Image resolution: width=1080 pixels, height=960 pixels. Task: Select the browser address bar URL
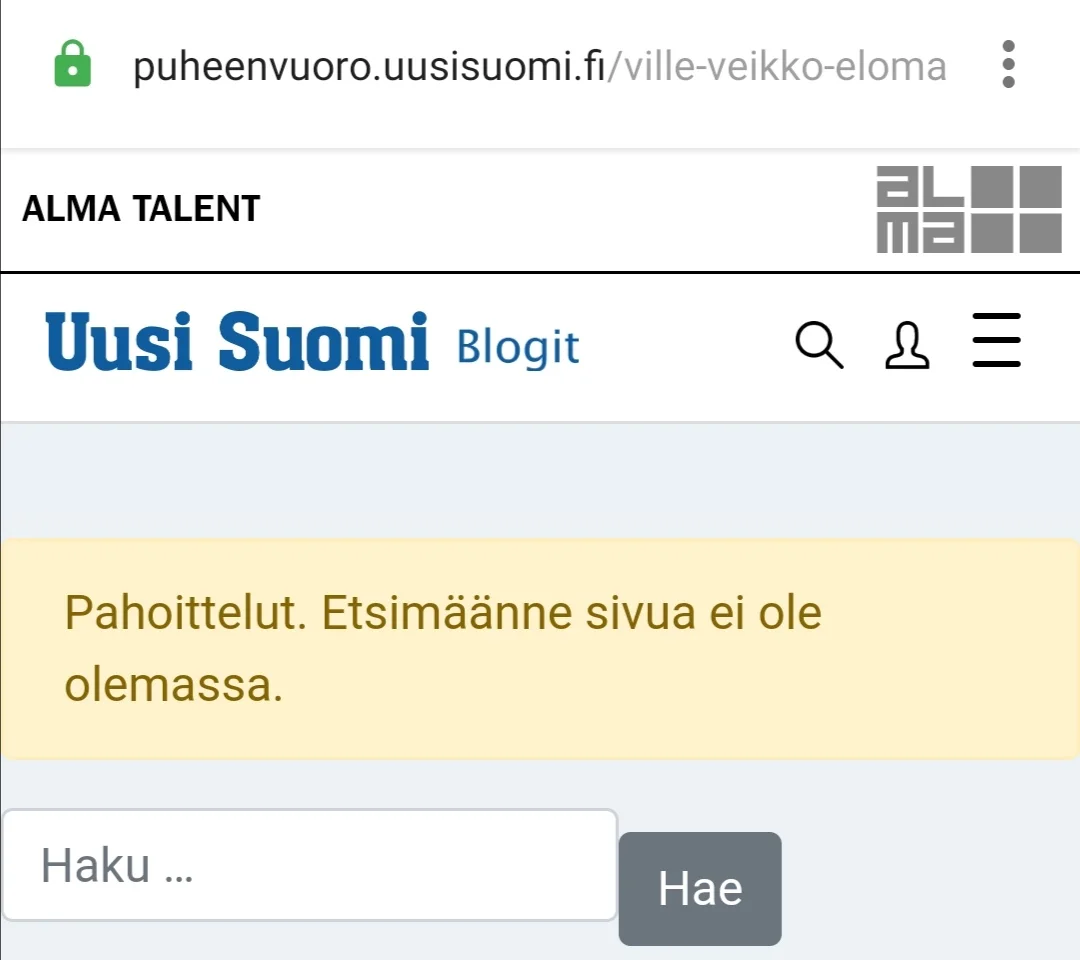pos(540,67)
